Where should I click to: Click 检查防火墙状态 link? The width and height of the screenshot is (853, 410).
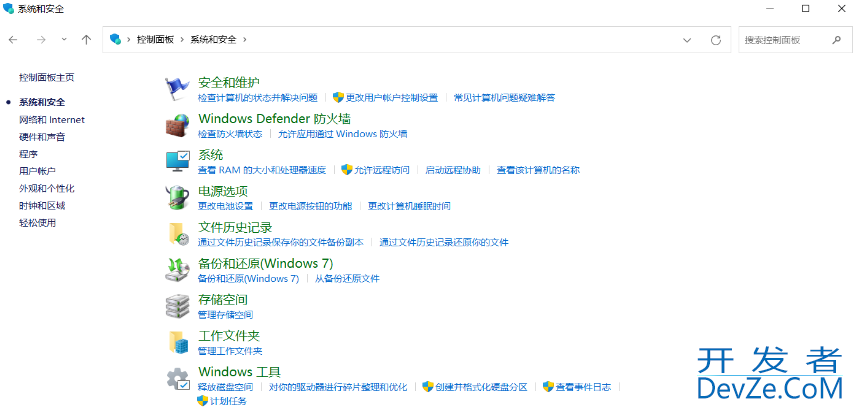pos(230,134)
